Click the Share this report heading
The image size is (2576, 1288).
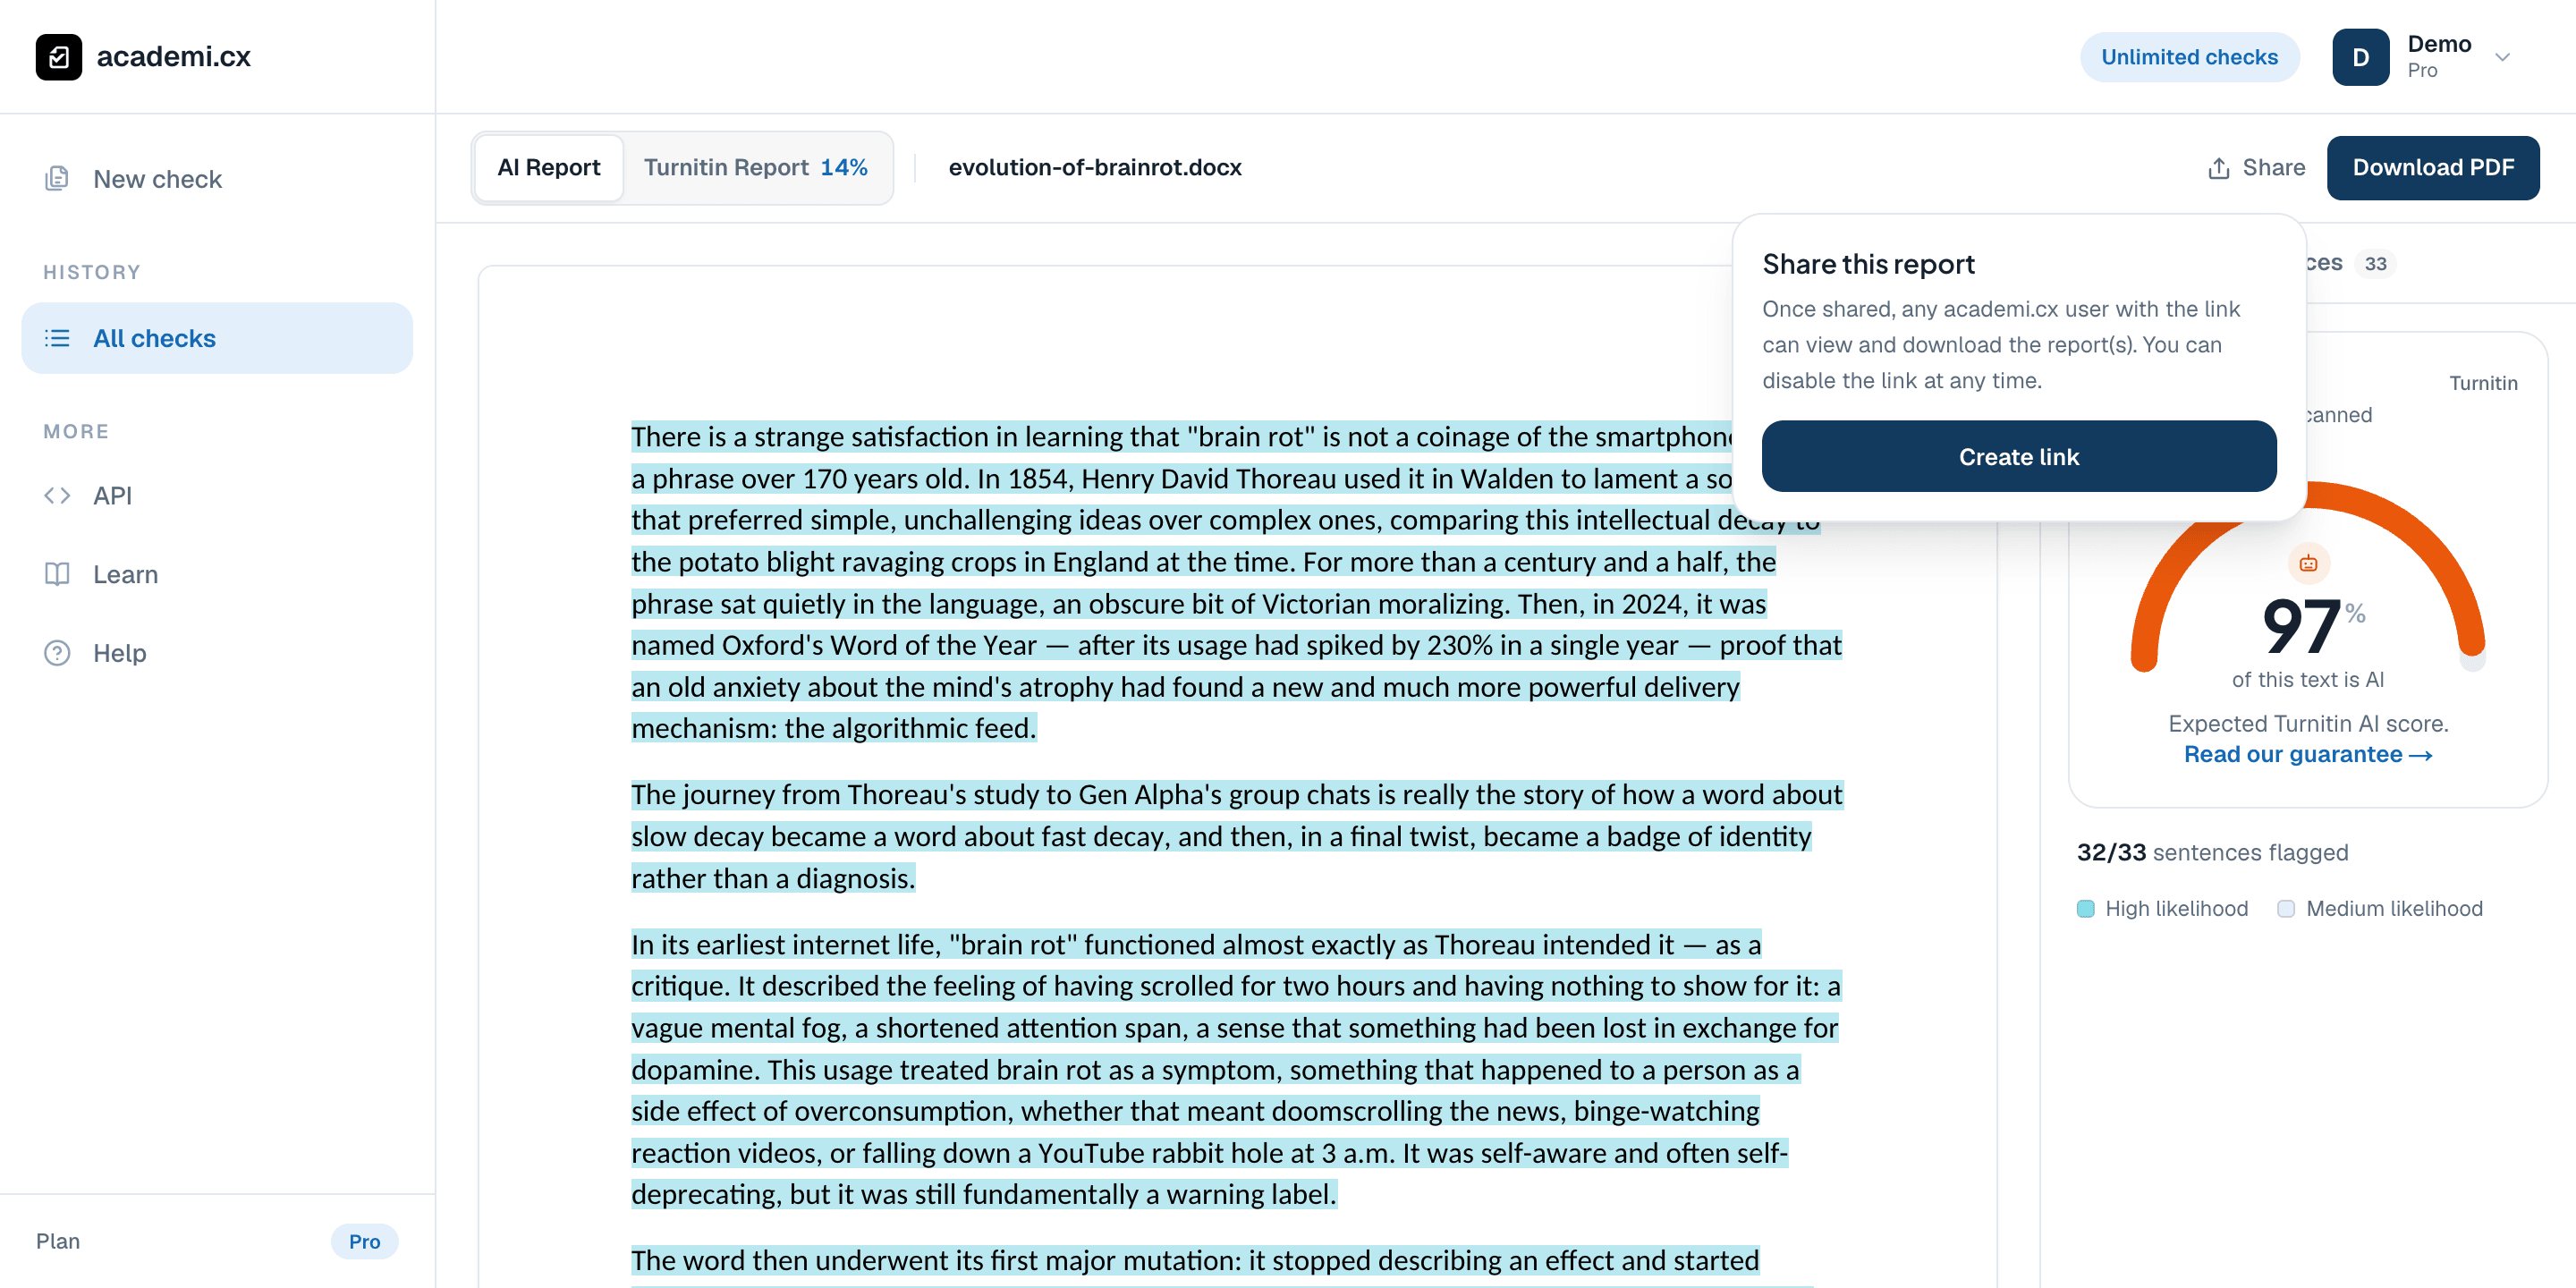click(1868, 264)
